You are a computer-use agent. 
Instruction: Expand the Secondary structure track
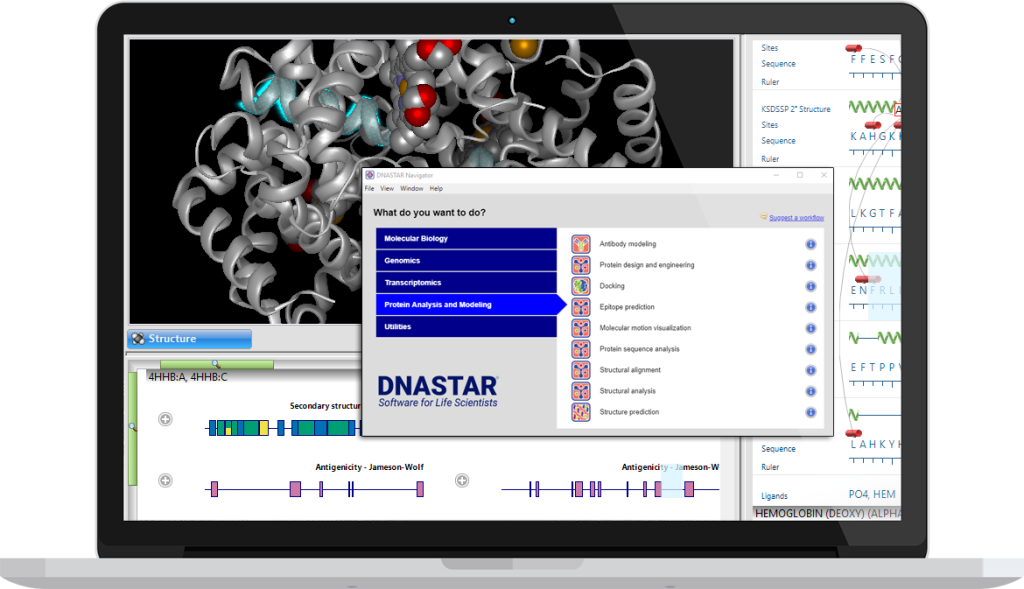pyautogui.click(x=165, y=419)
